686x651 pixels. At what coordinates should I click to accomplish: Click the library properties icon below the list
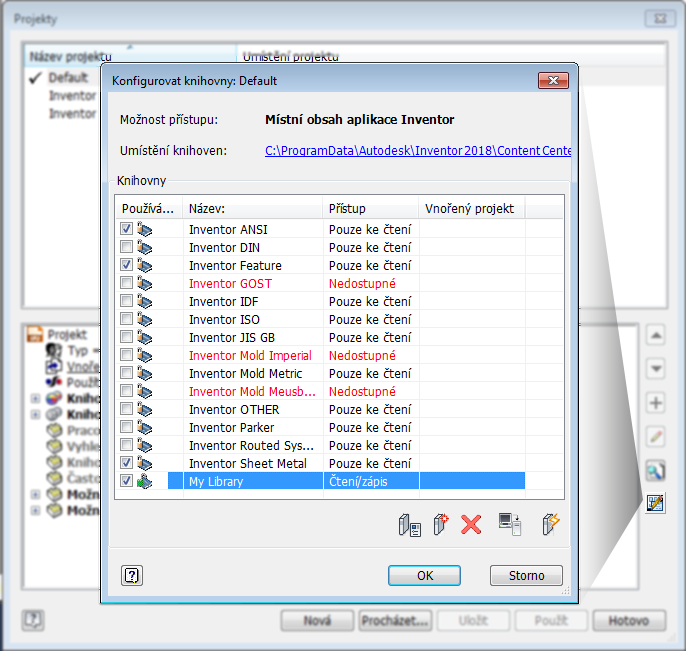coord(410,525)
